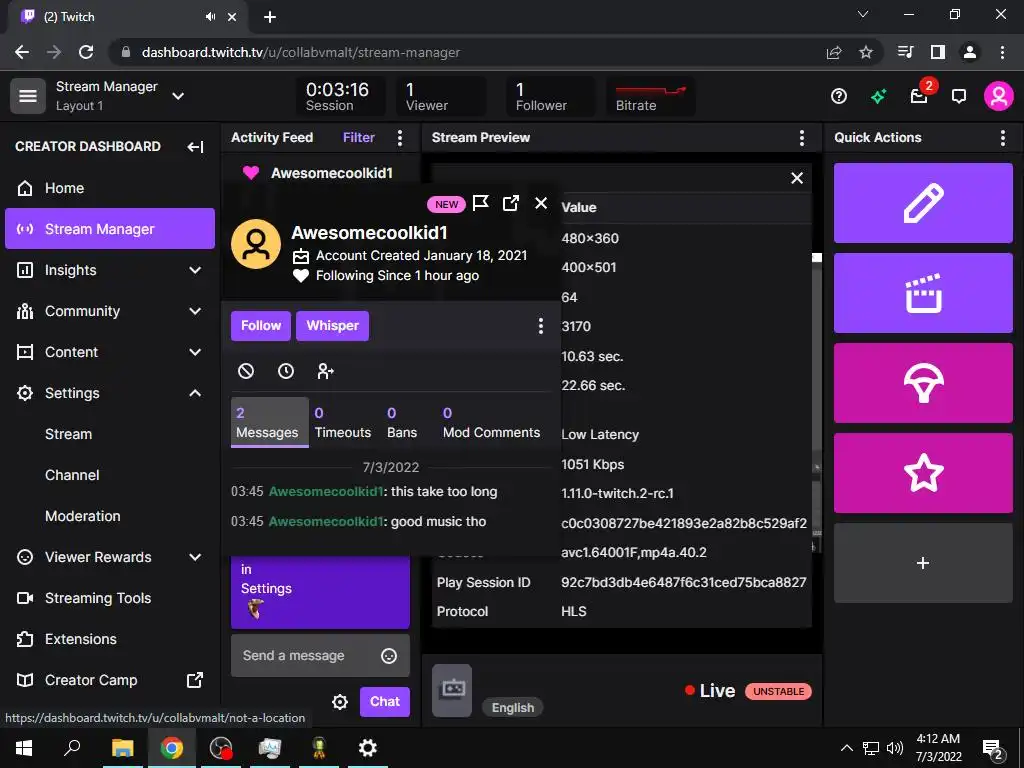Select Stream Manager in the sidebar
This screenshot has width=1024, height=768.
tap(110, 229)
